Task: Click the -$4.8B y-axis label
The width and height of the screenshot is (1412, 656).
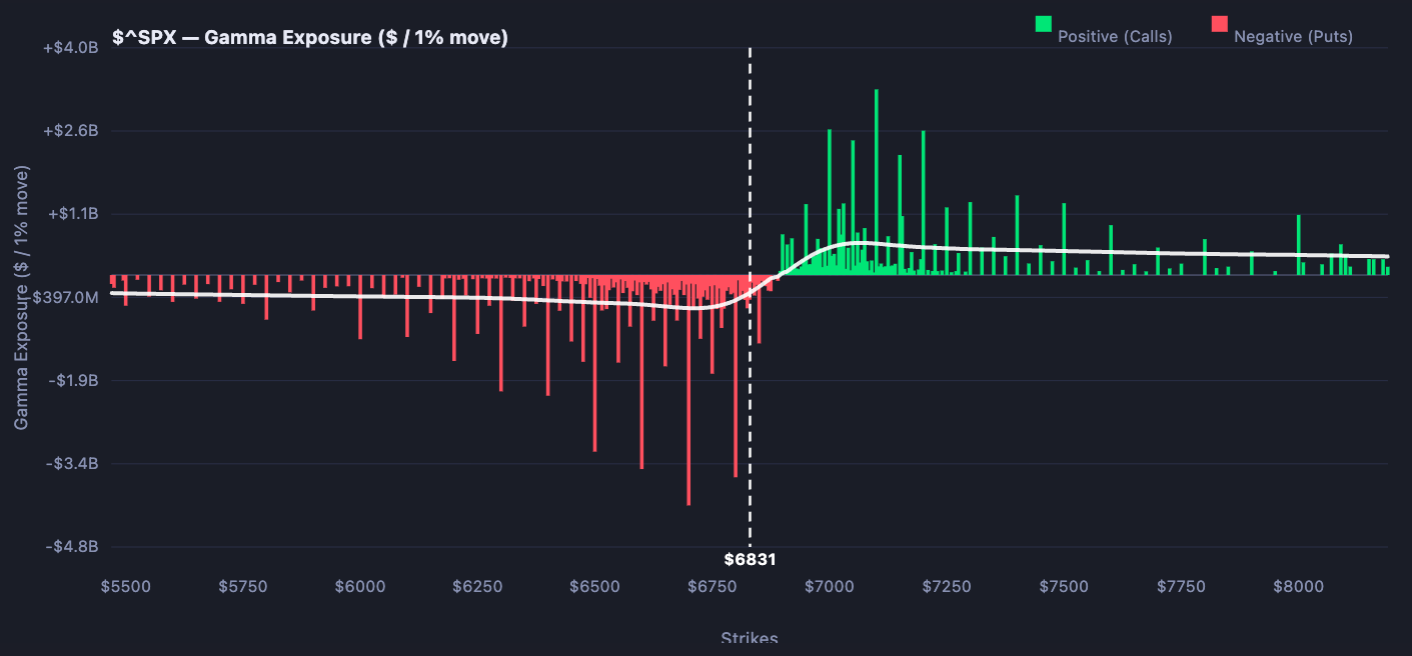Action: [71, 547]
